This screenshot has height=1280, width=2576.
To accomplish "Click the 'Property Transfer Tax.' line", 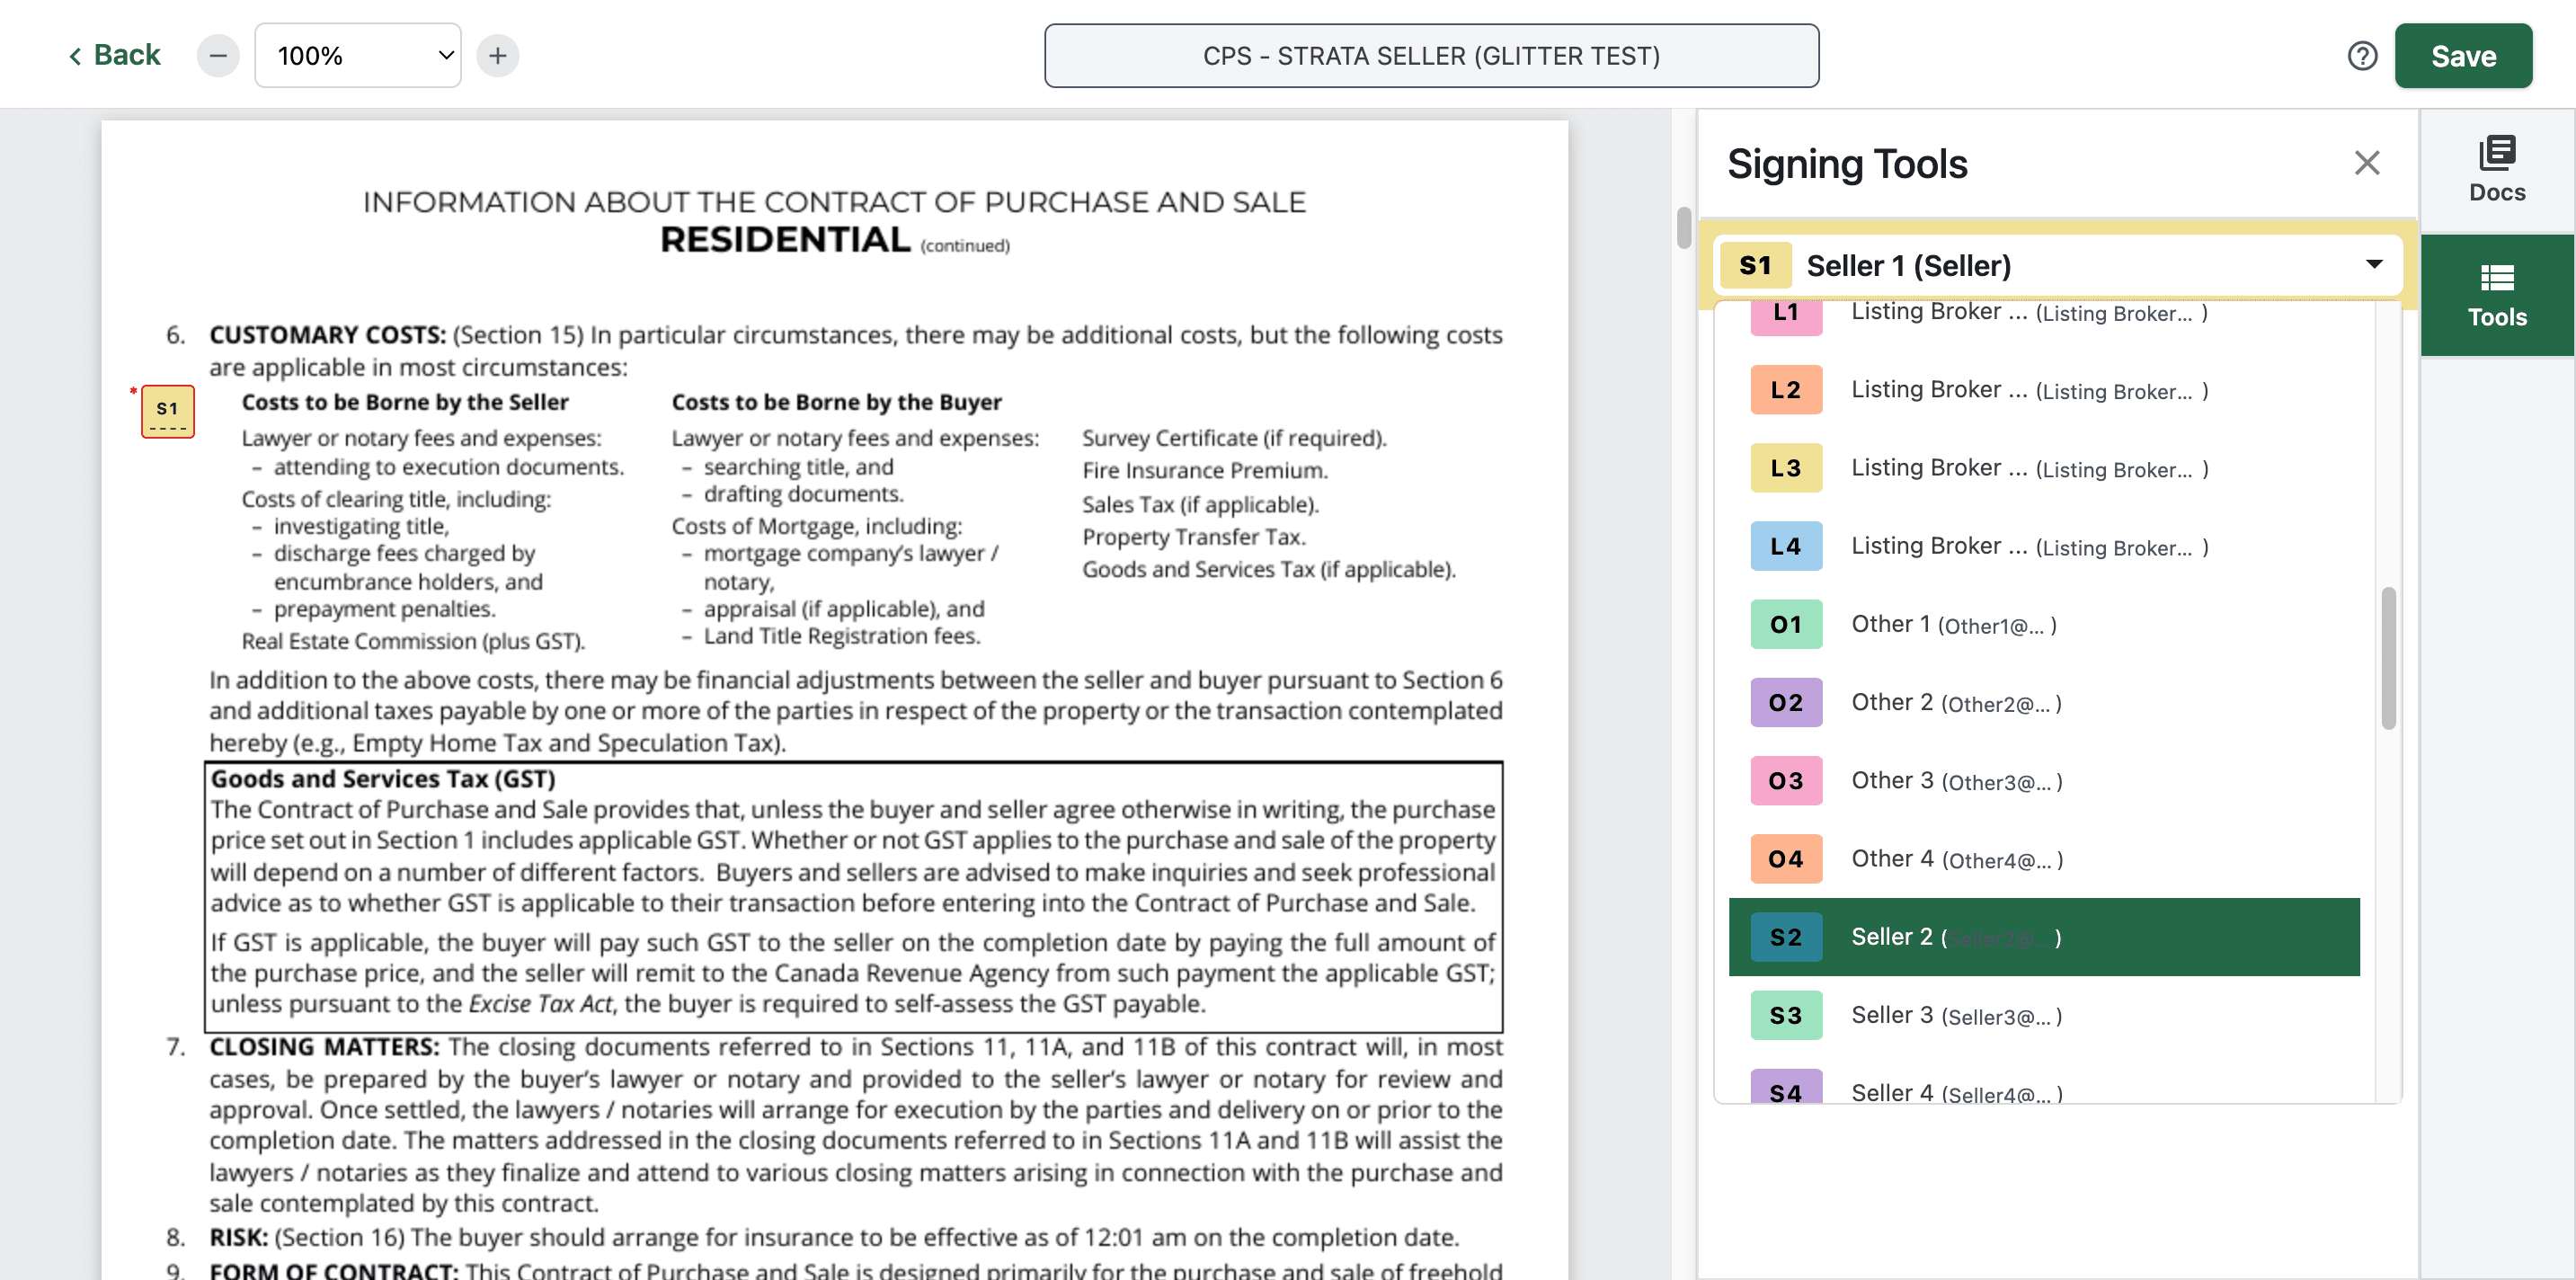I will tap(1194, 537).
